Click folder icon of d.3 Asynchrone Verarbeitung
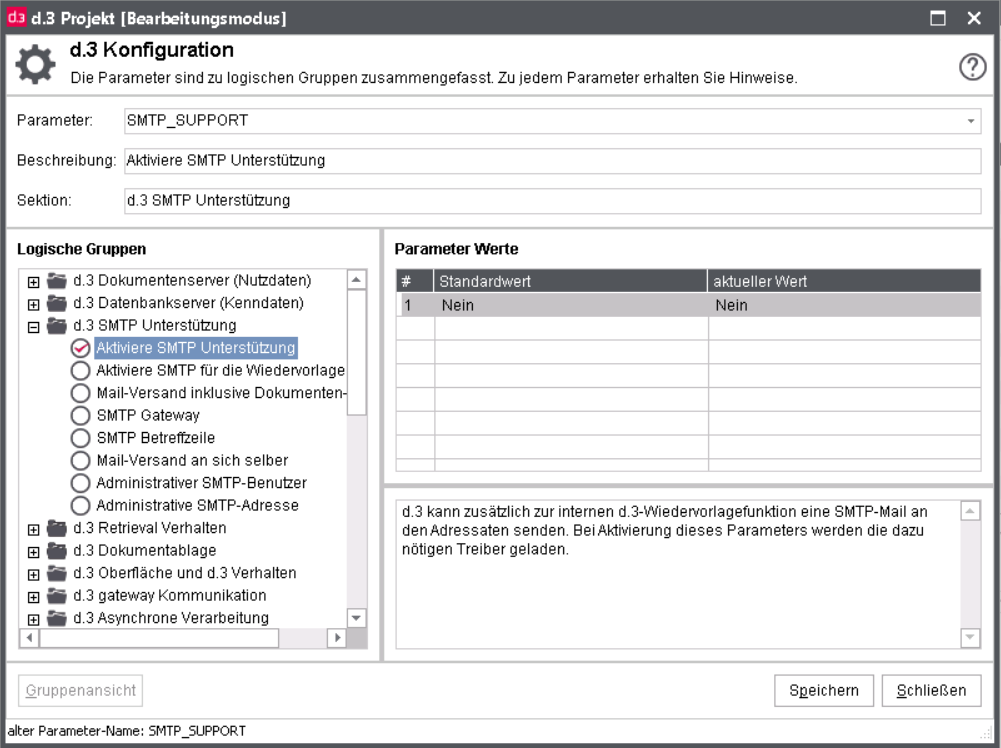This screenshot has height=748, width=1001. click(57, 618)
